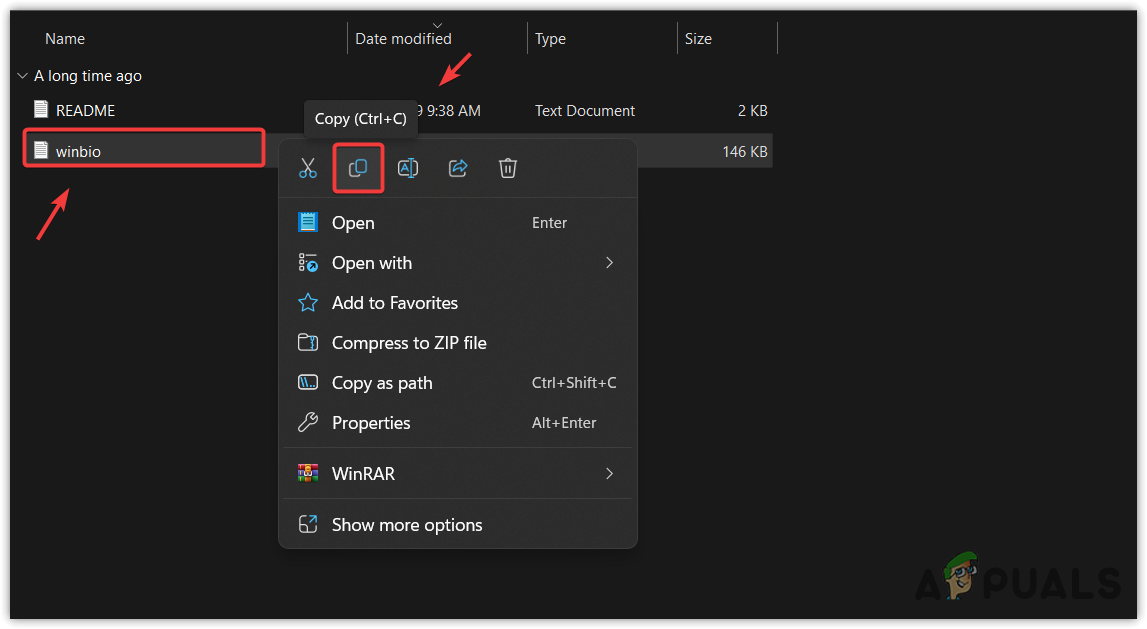Choose Compress to ZIP file
The width and height of the screenshot is (1147, 629).
pos(409,343)
